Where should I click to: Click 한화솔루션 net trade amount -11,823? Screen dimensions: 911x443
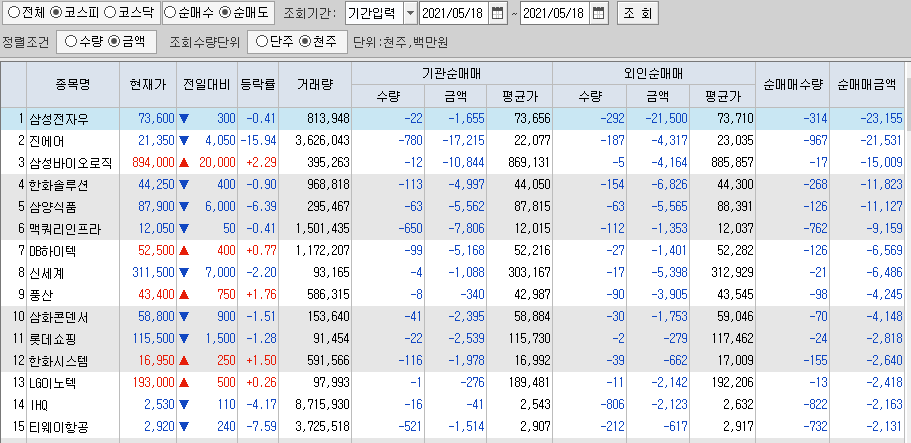point(881,185)
